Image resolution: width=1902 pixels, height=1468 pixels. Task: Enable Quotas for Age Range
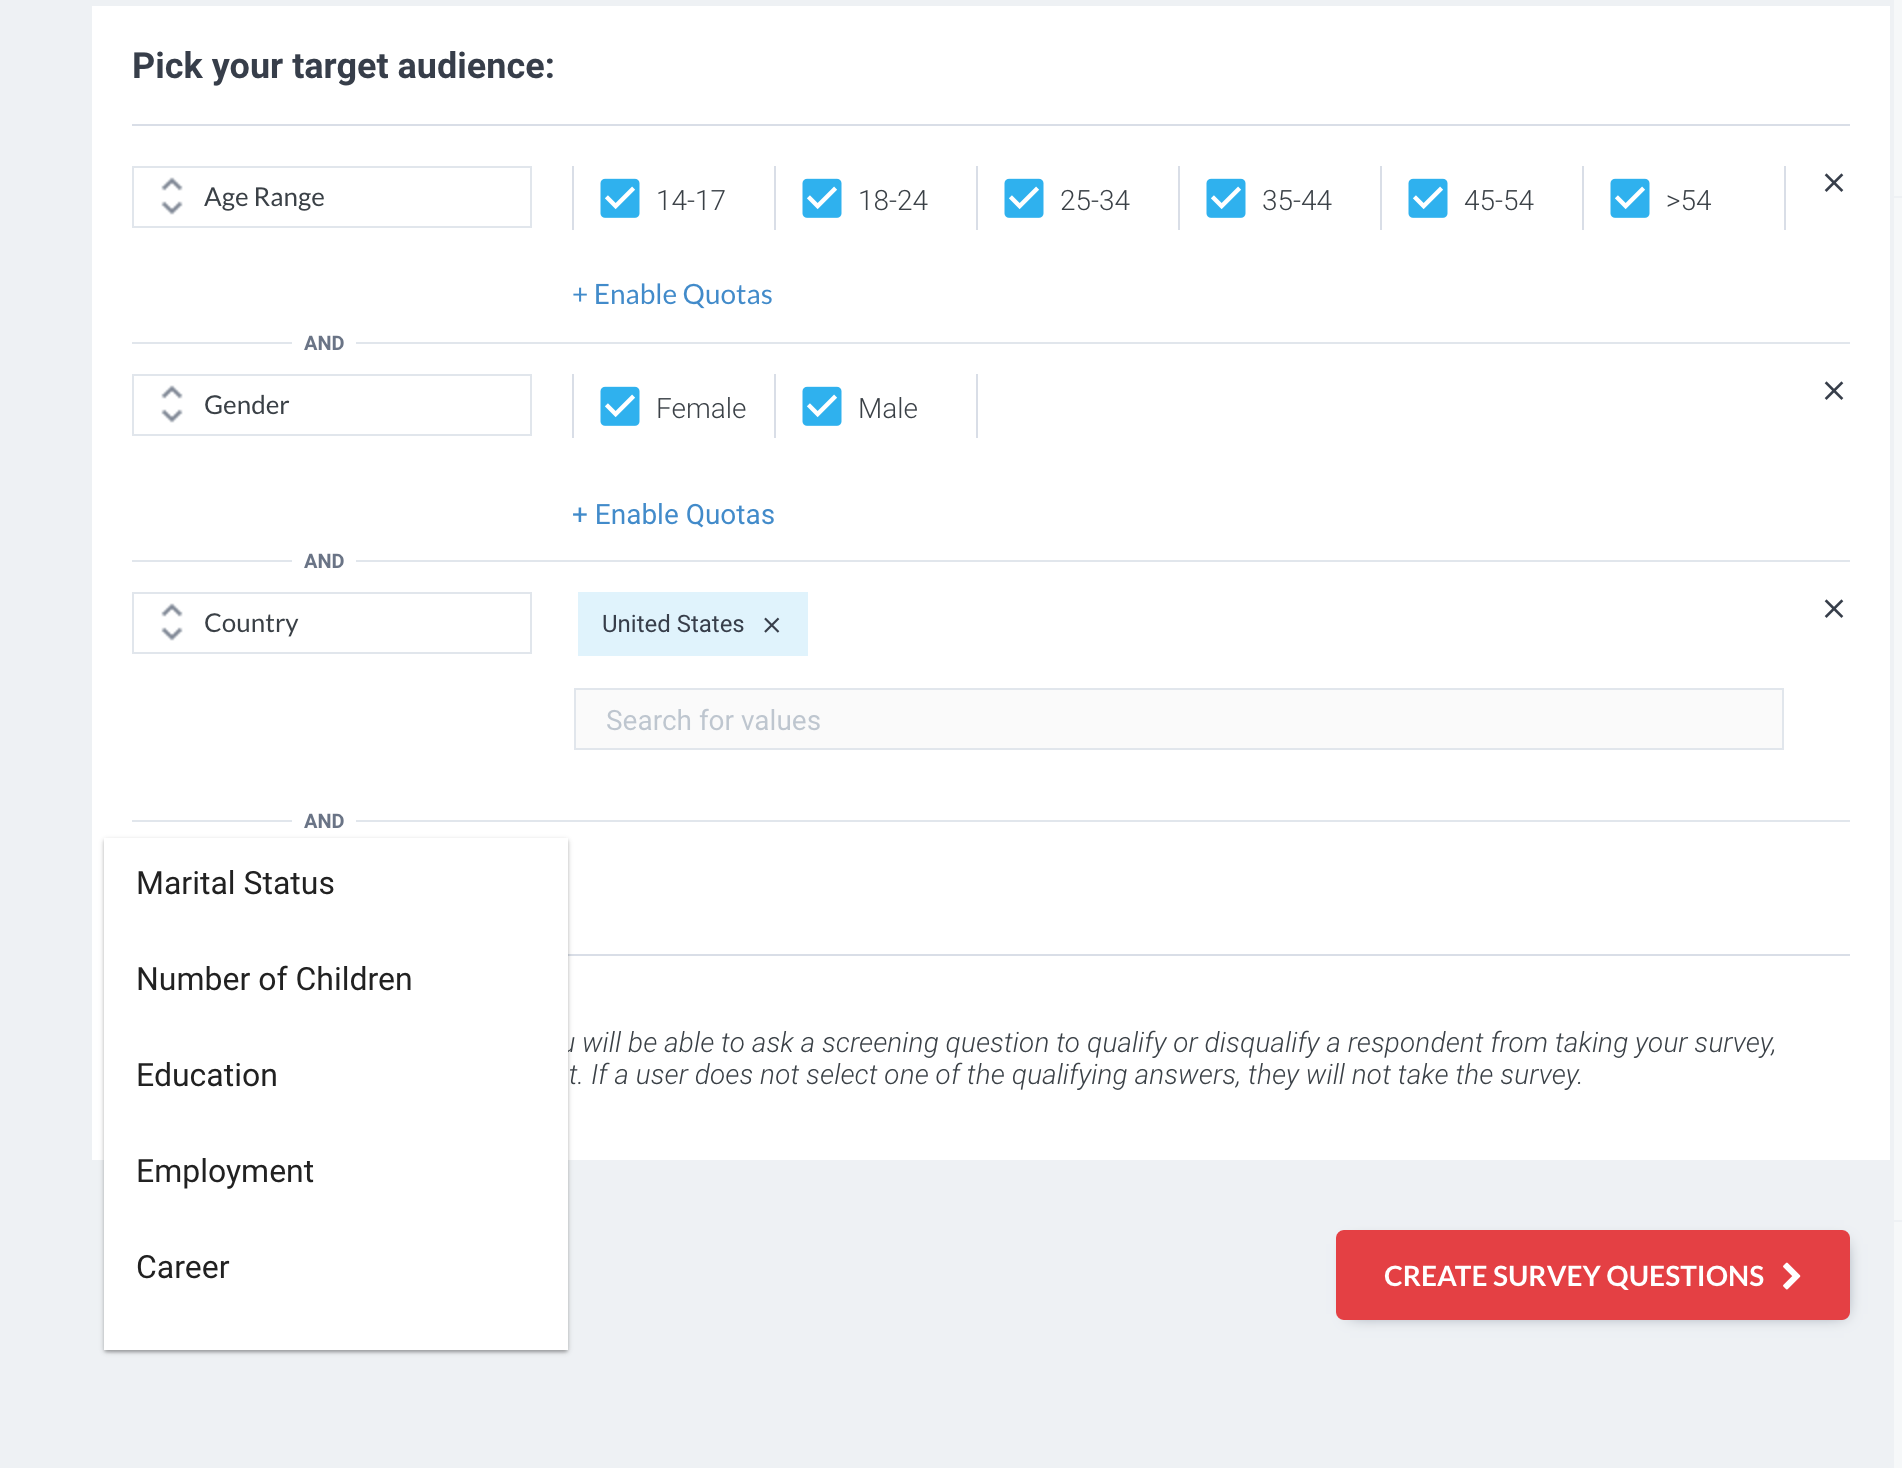click(672, 295)
